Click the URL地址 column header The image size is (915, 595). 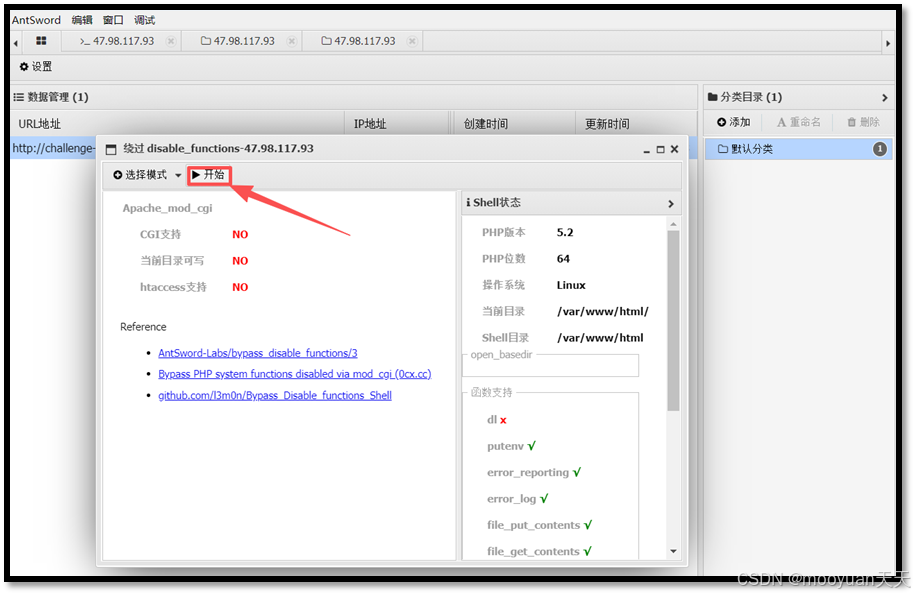click(x=39, y=124)
